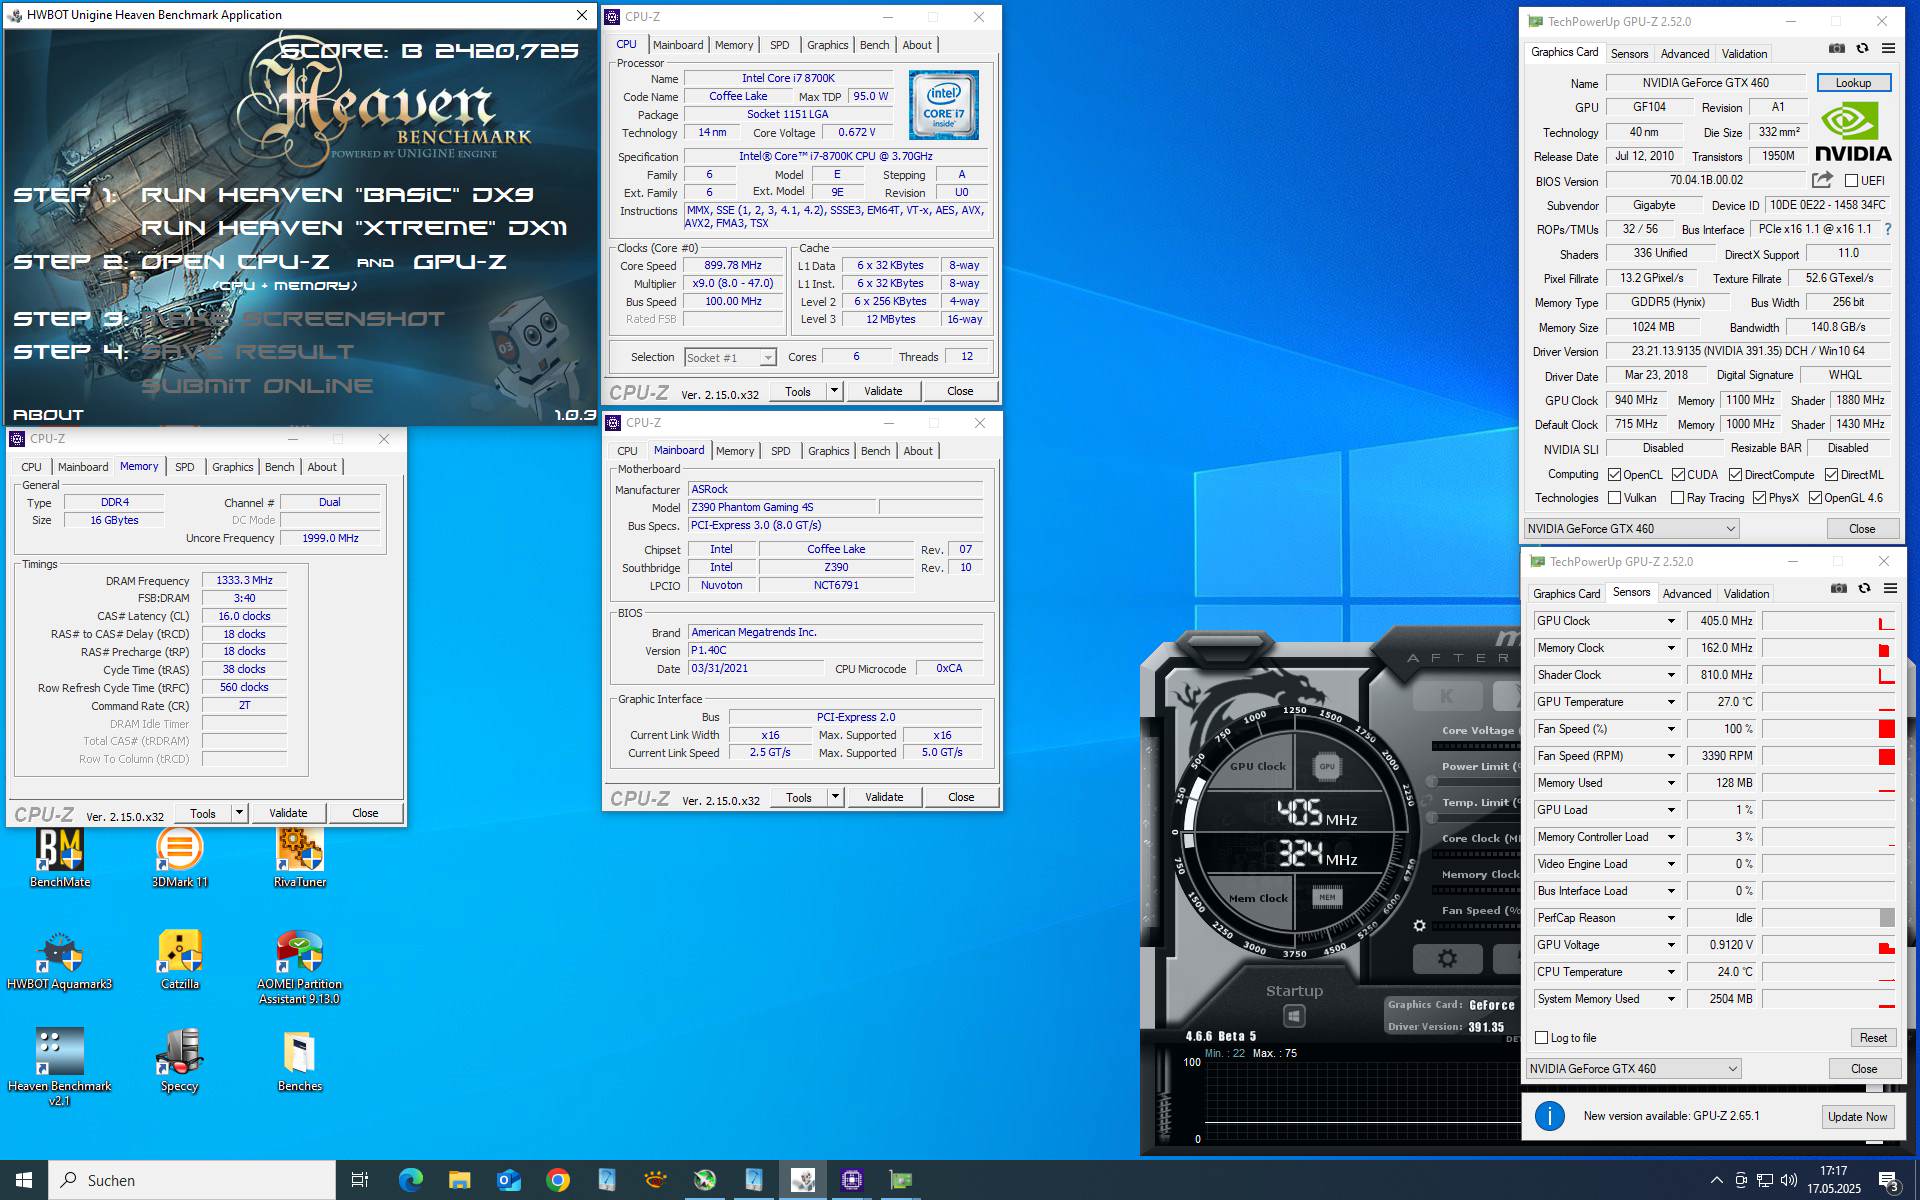Image resolution: width=1920 pixels, height=1200 pixels.
Task: Open the BenchMate desktop shortcut
Action: click(x=60, y=858)
